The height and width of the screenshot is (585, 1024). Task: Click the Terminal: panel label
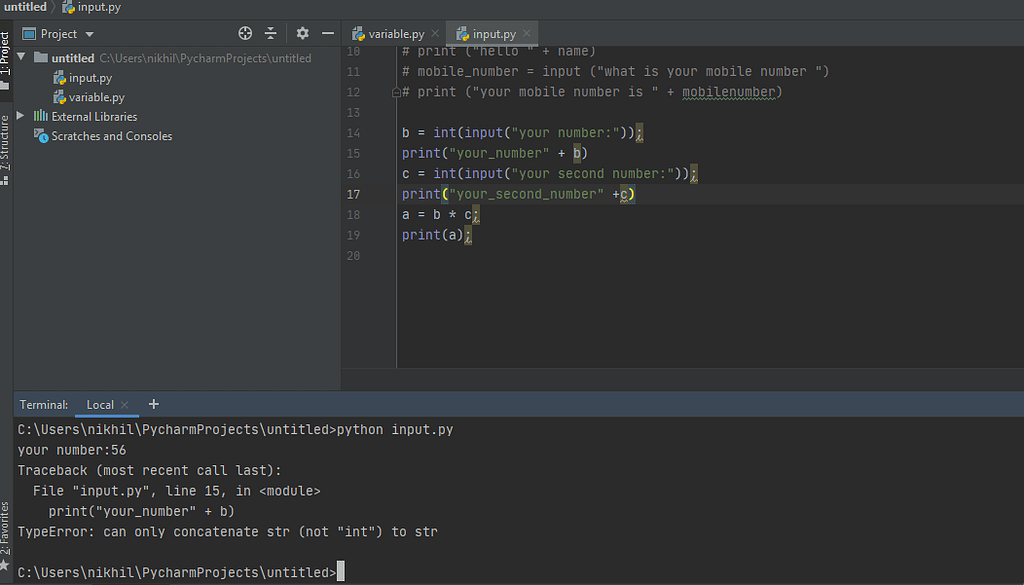click(x=44, y=405)
